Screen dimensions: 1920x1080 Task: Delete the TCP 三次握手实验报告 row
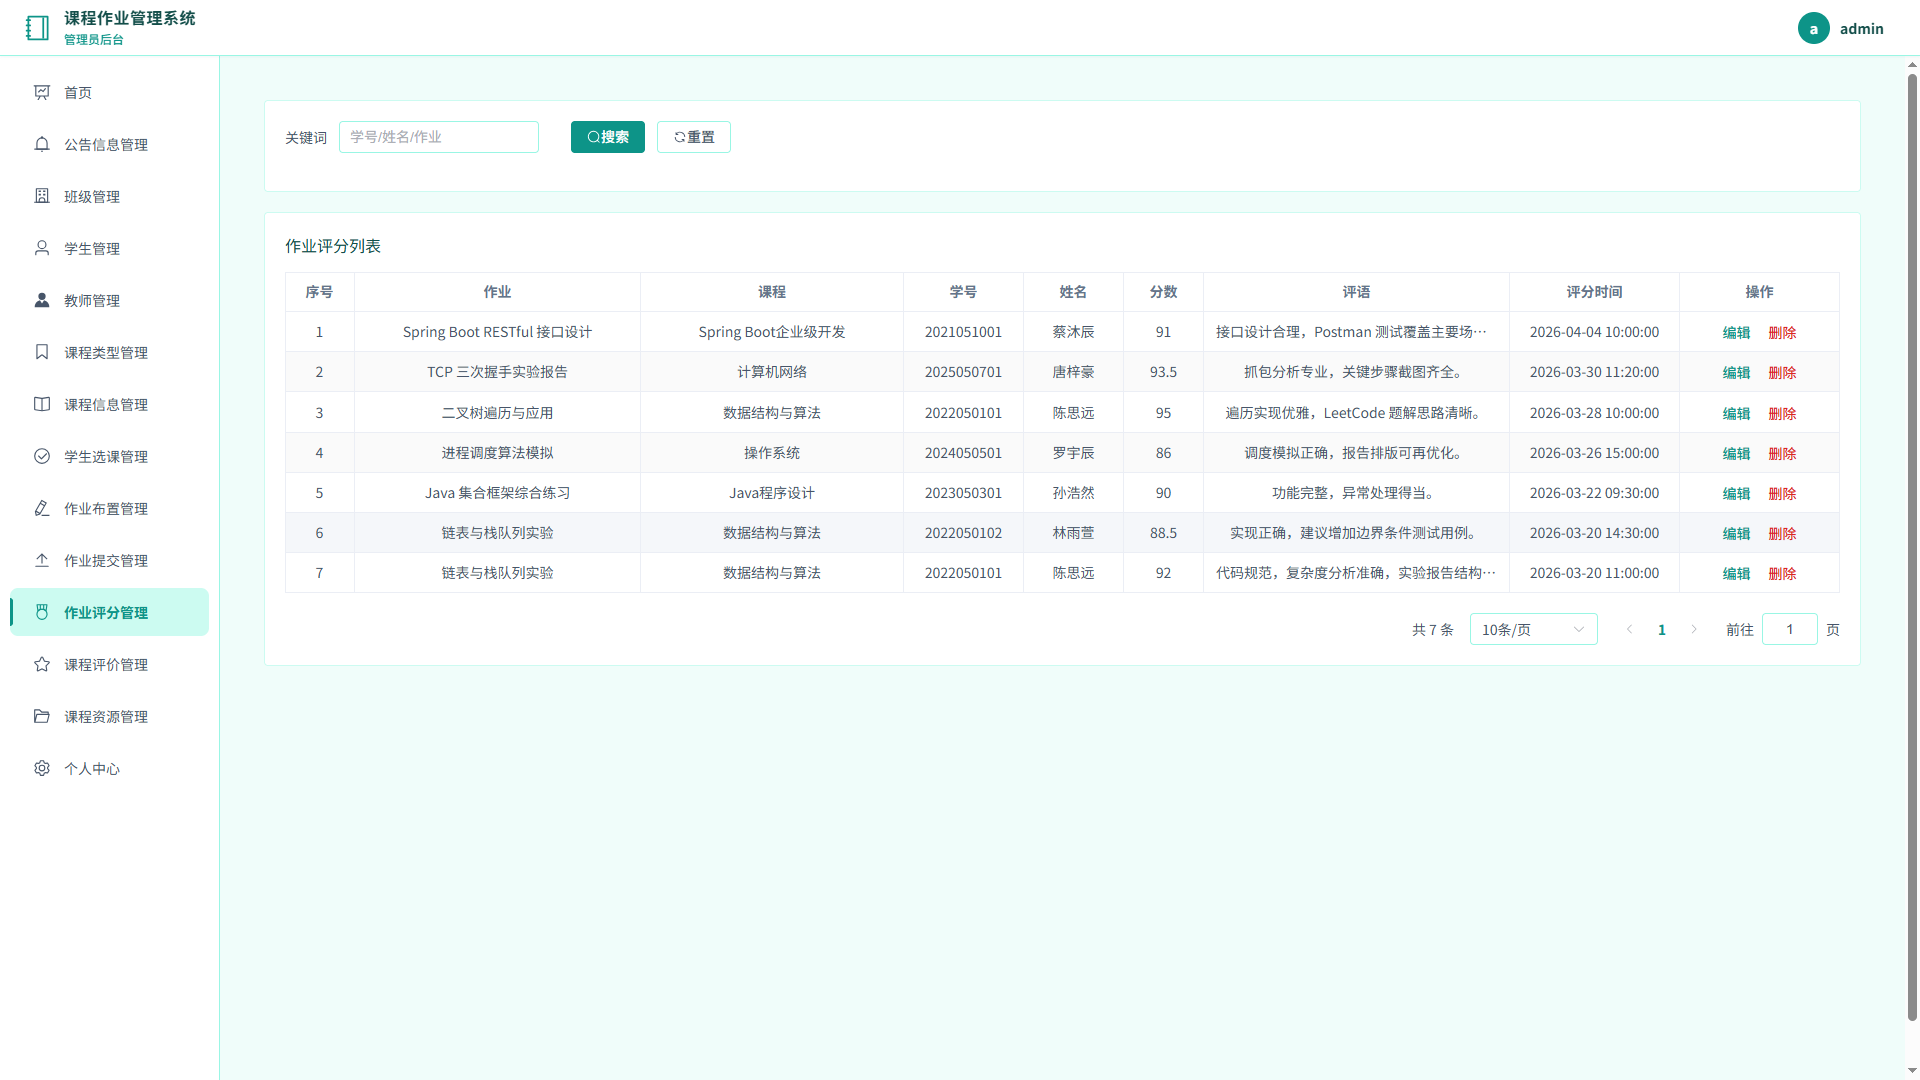click(1782, 372)
